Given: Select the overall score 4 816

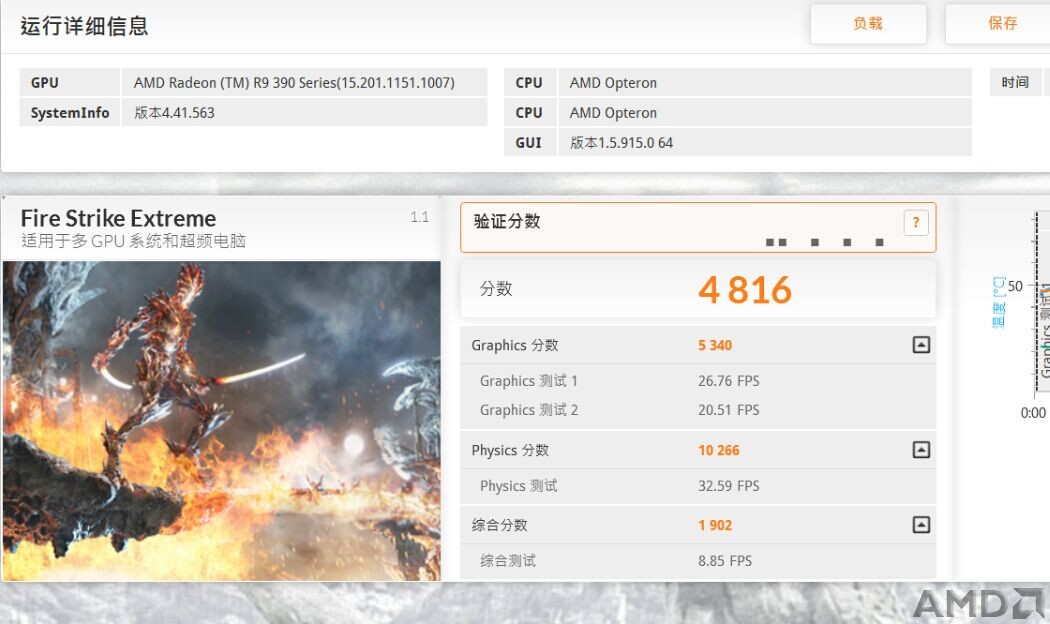Looking at the screenshot, I should pyautogui.click(x=745, y=290).
